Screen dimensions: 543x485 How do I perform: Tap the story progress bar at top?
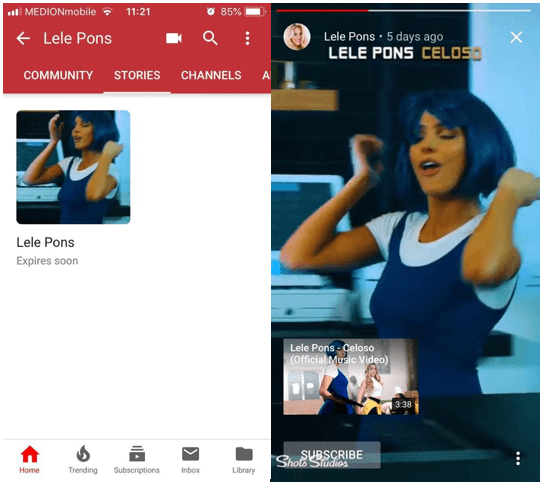coord(403,11)
